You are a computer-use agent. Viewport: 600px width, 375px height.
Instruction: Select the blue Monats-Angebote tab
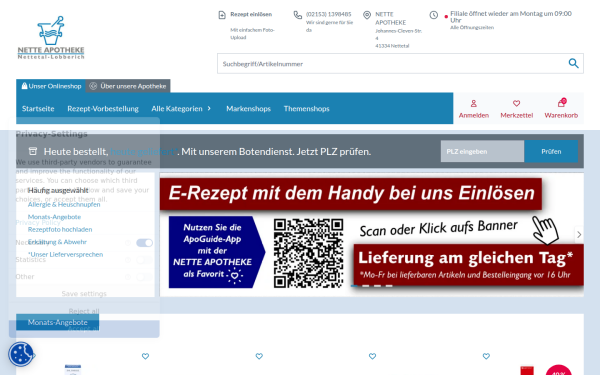pyautogui.click(x=57, y=322)
